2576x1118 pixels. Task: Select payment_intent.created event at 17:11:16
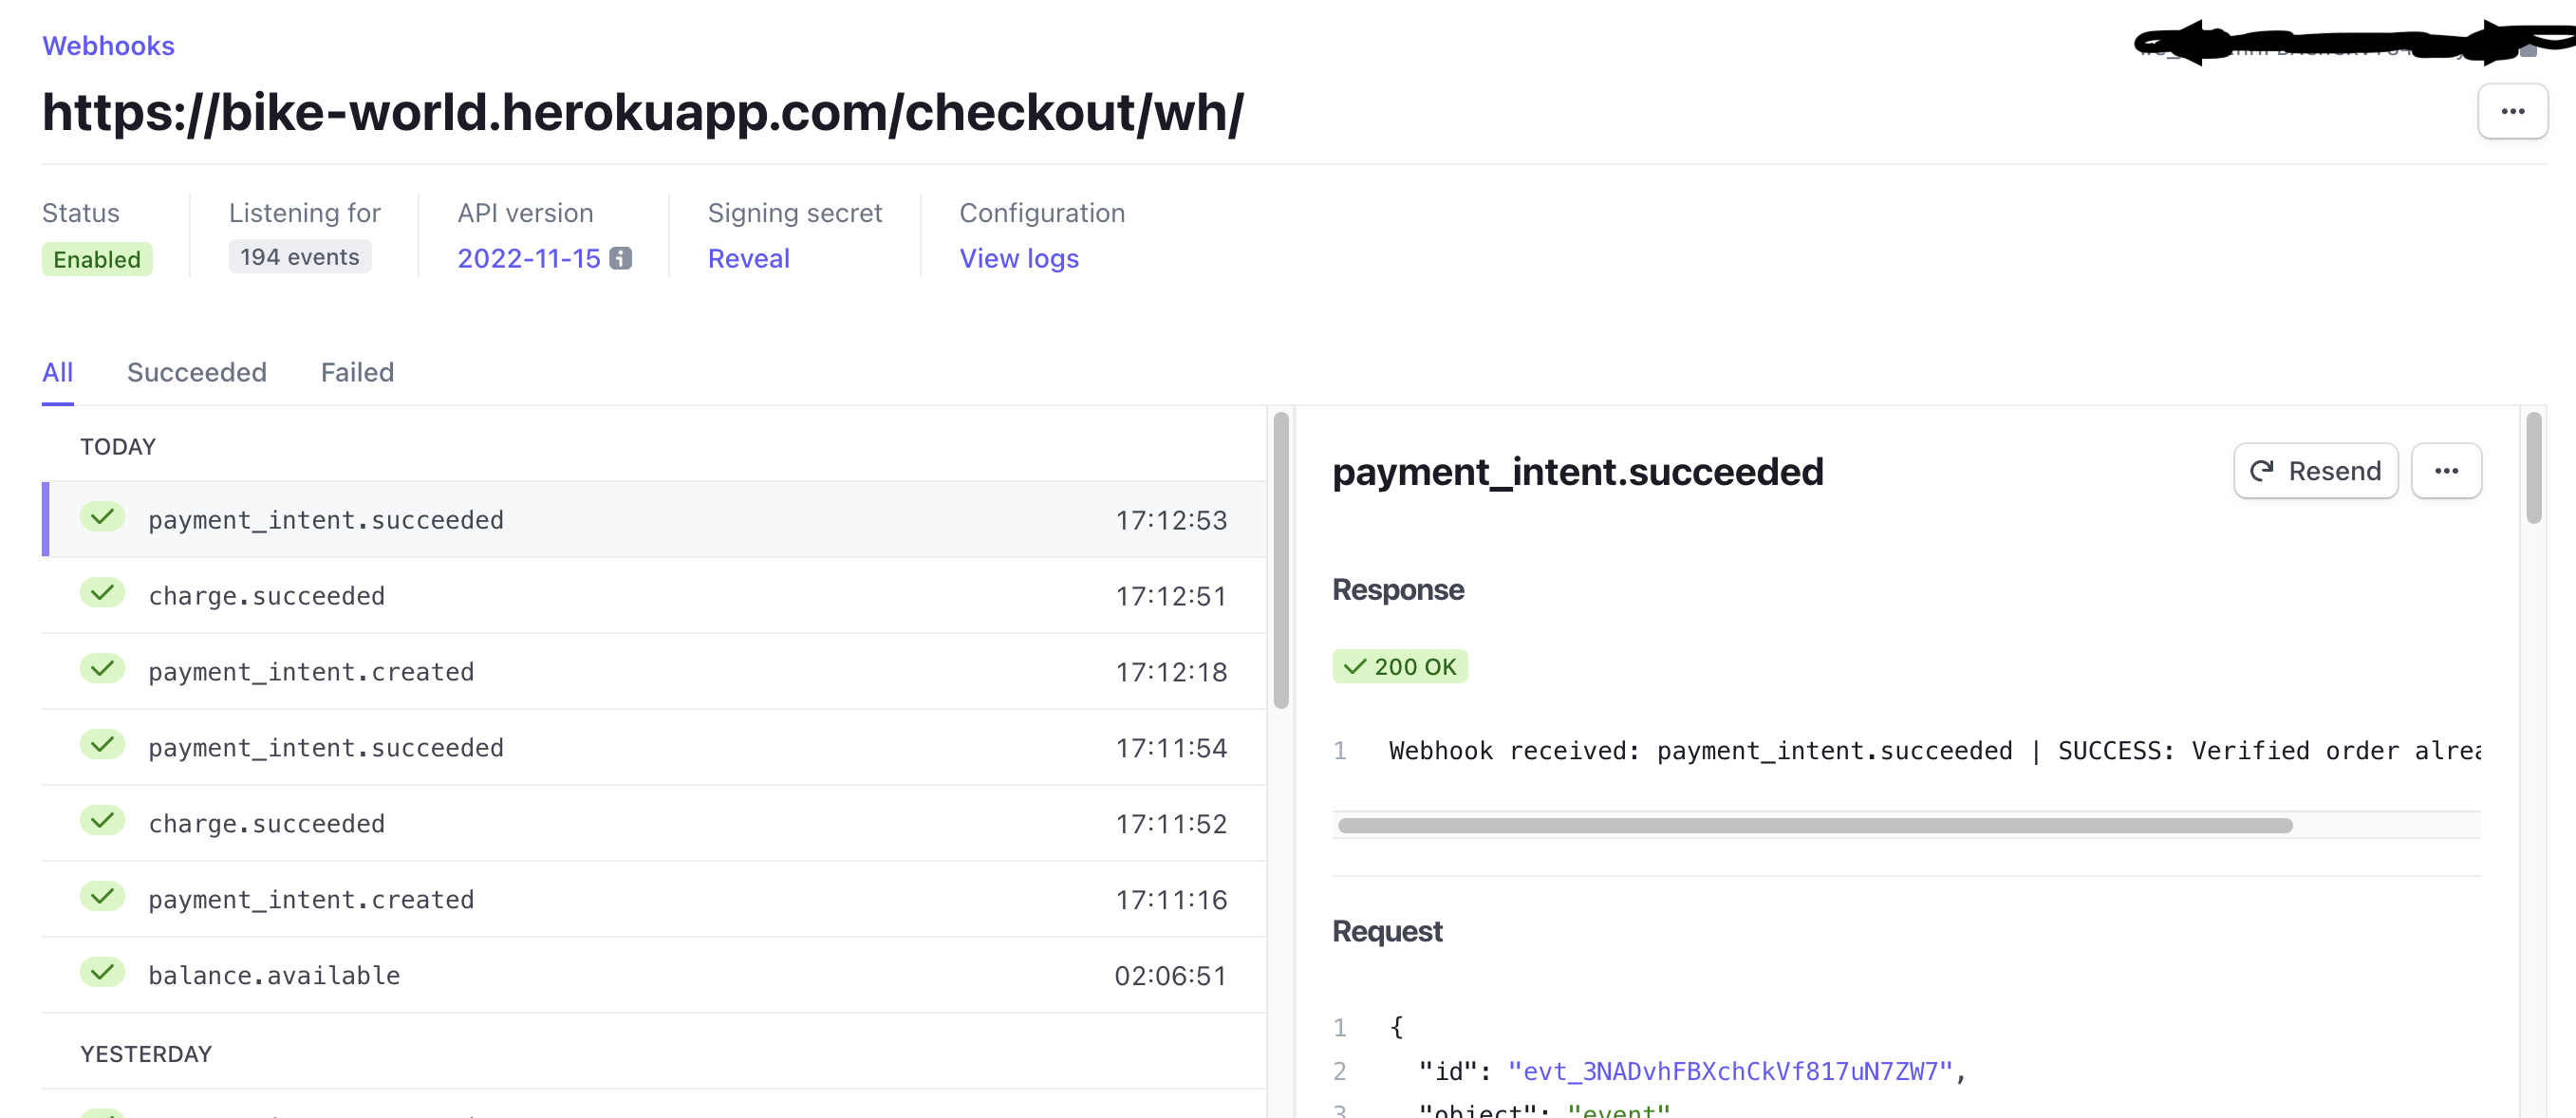click(x=654, y=899)
